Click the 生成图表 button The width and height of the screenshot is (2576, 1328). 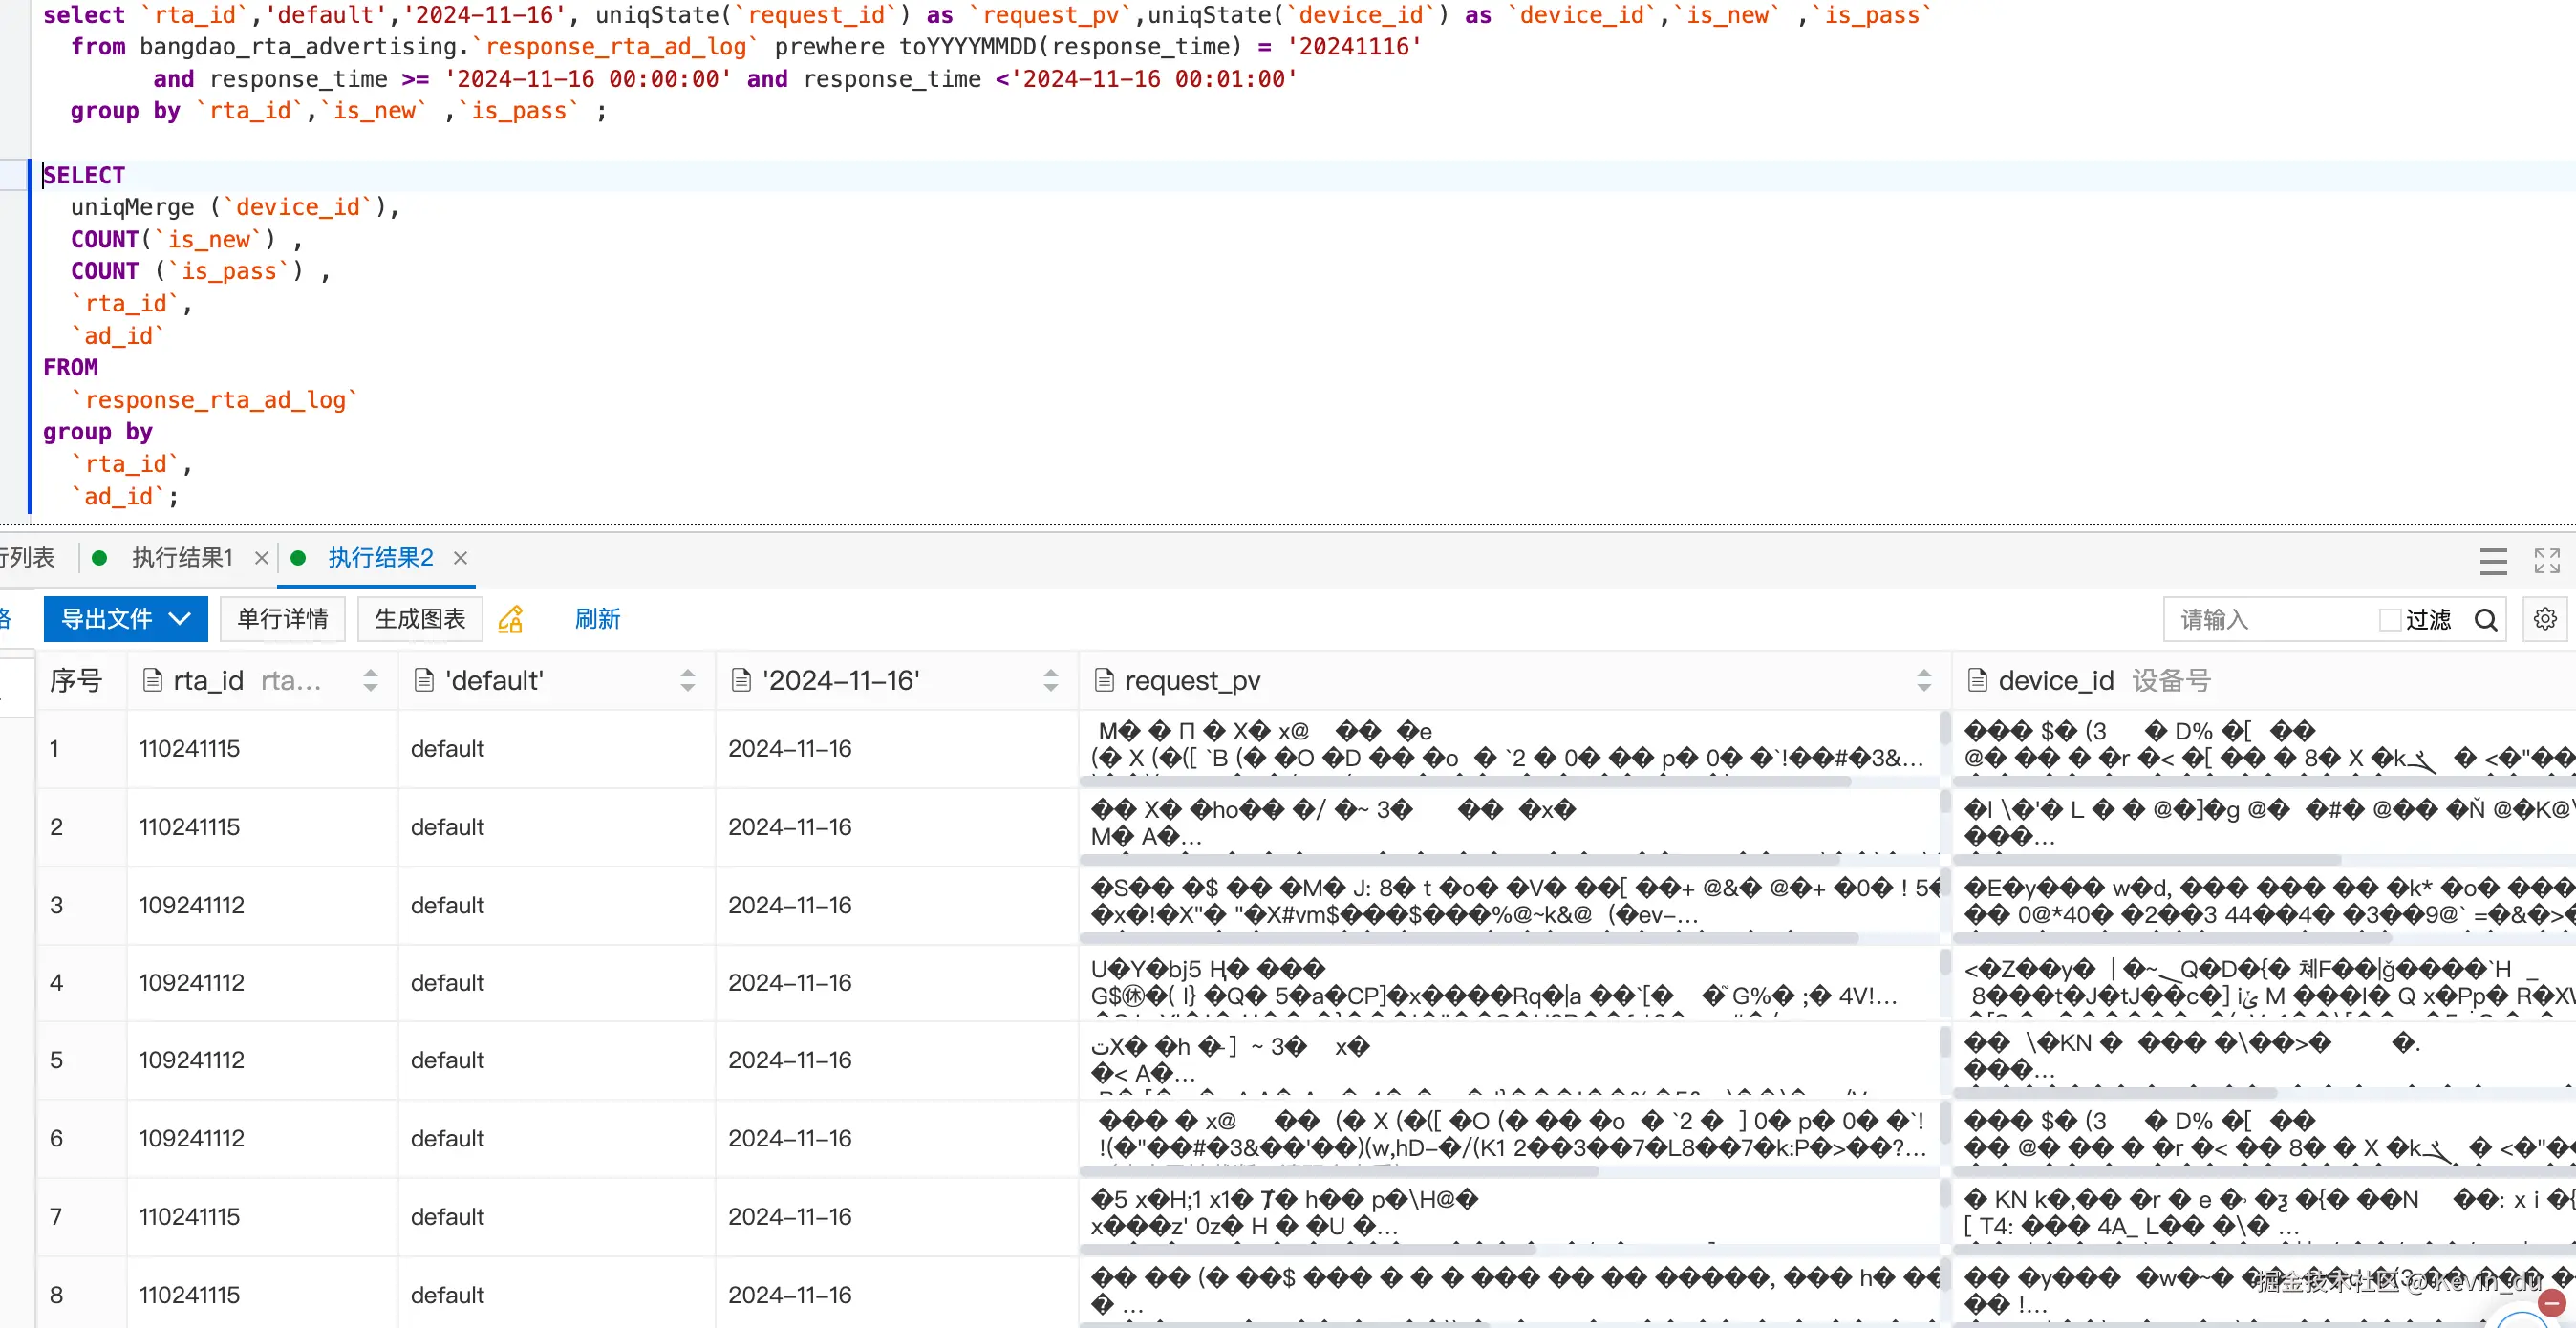[x=420, y=619]
